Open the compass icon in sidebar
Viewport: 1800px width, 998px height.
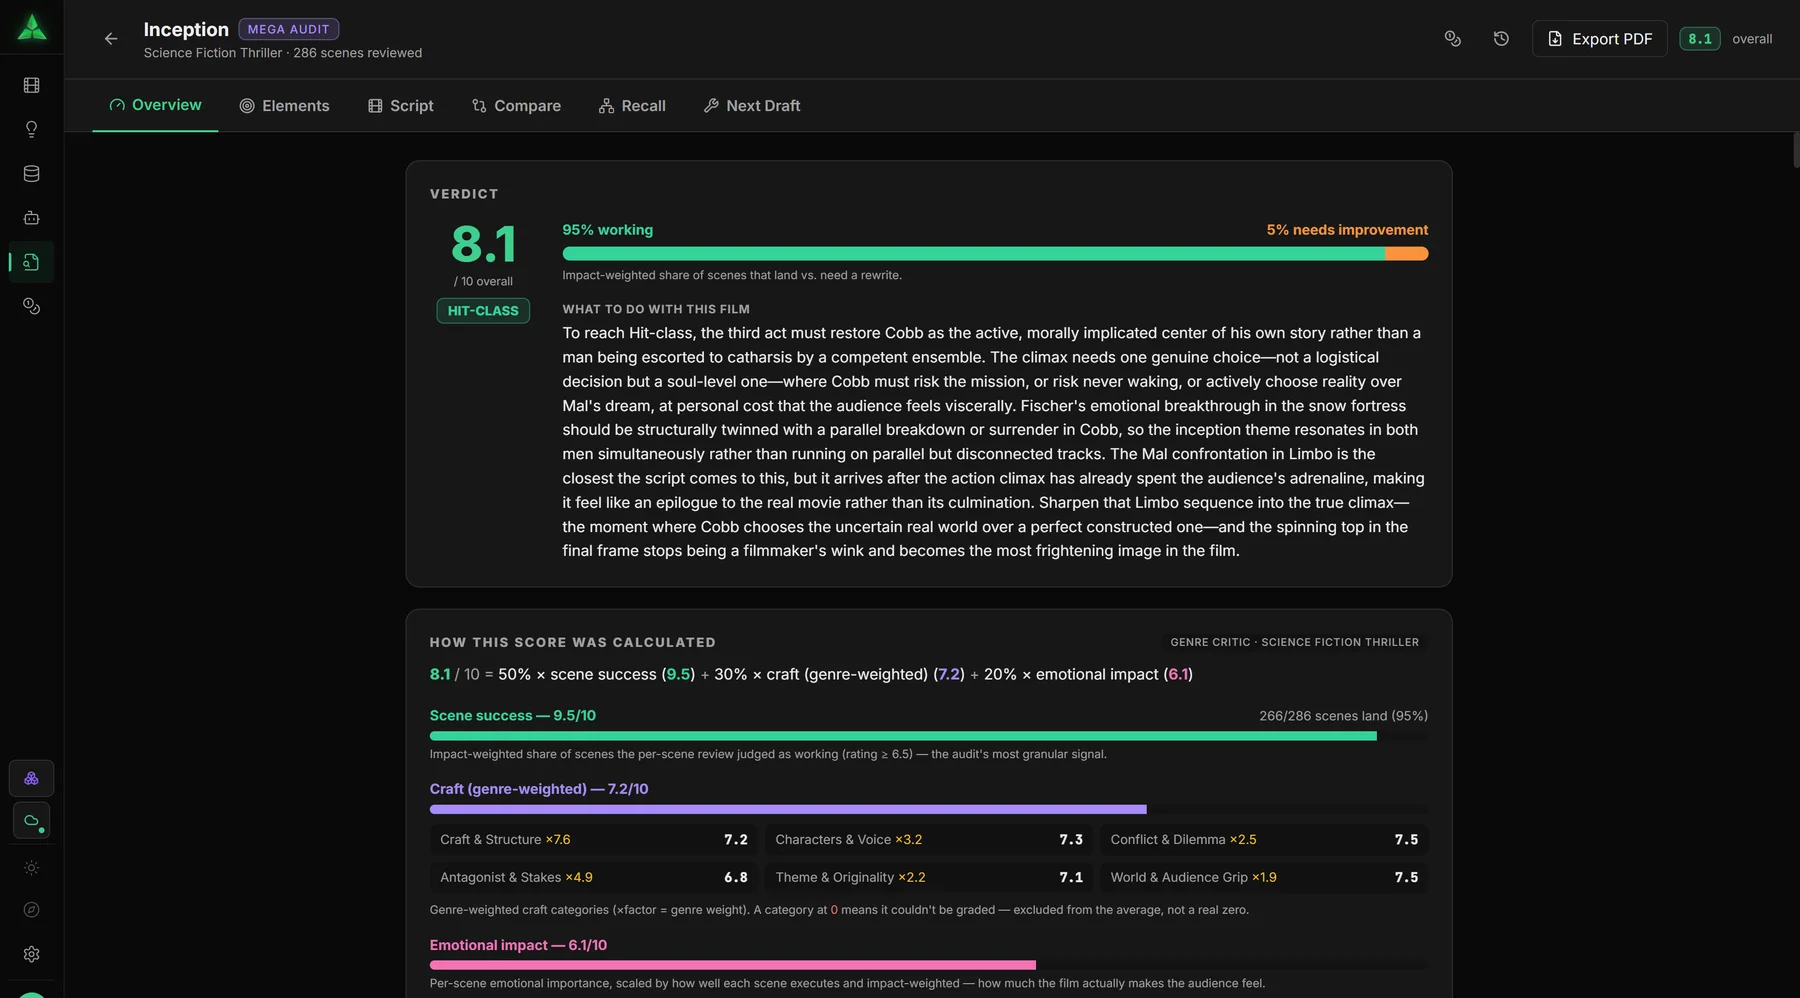tap(32, 910)
